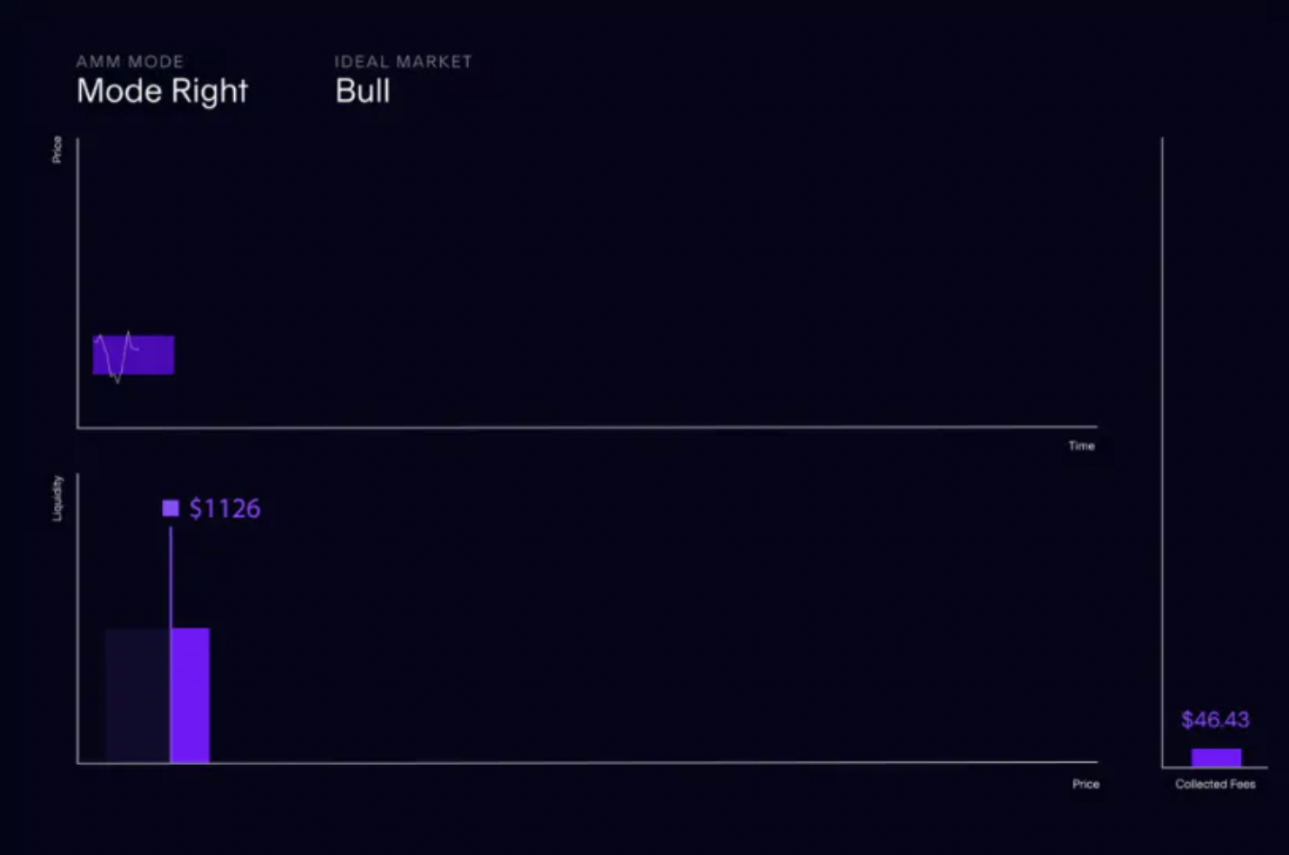Click the $1126 liquidity value label
The image size is (1289, 855).
(225, 508)
